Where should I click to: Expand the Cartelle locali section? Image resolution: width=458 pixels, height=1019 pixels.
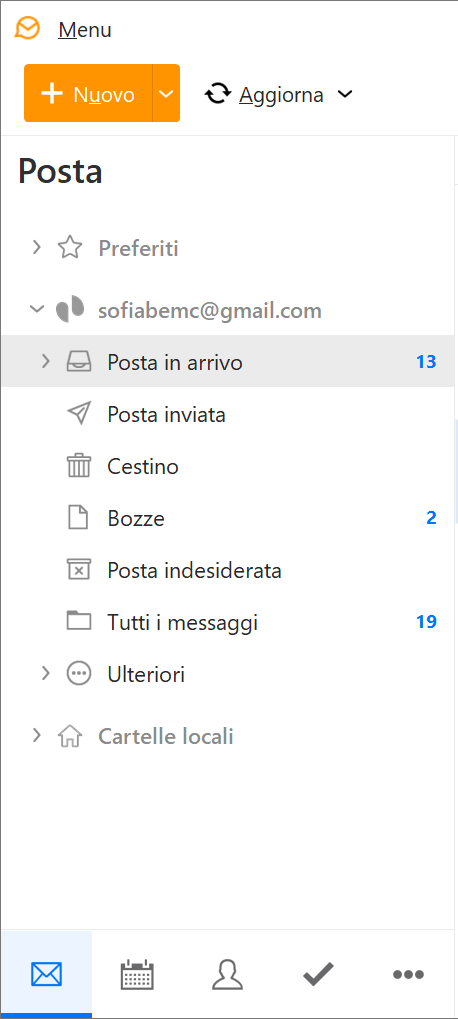tap(37, 736)
